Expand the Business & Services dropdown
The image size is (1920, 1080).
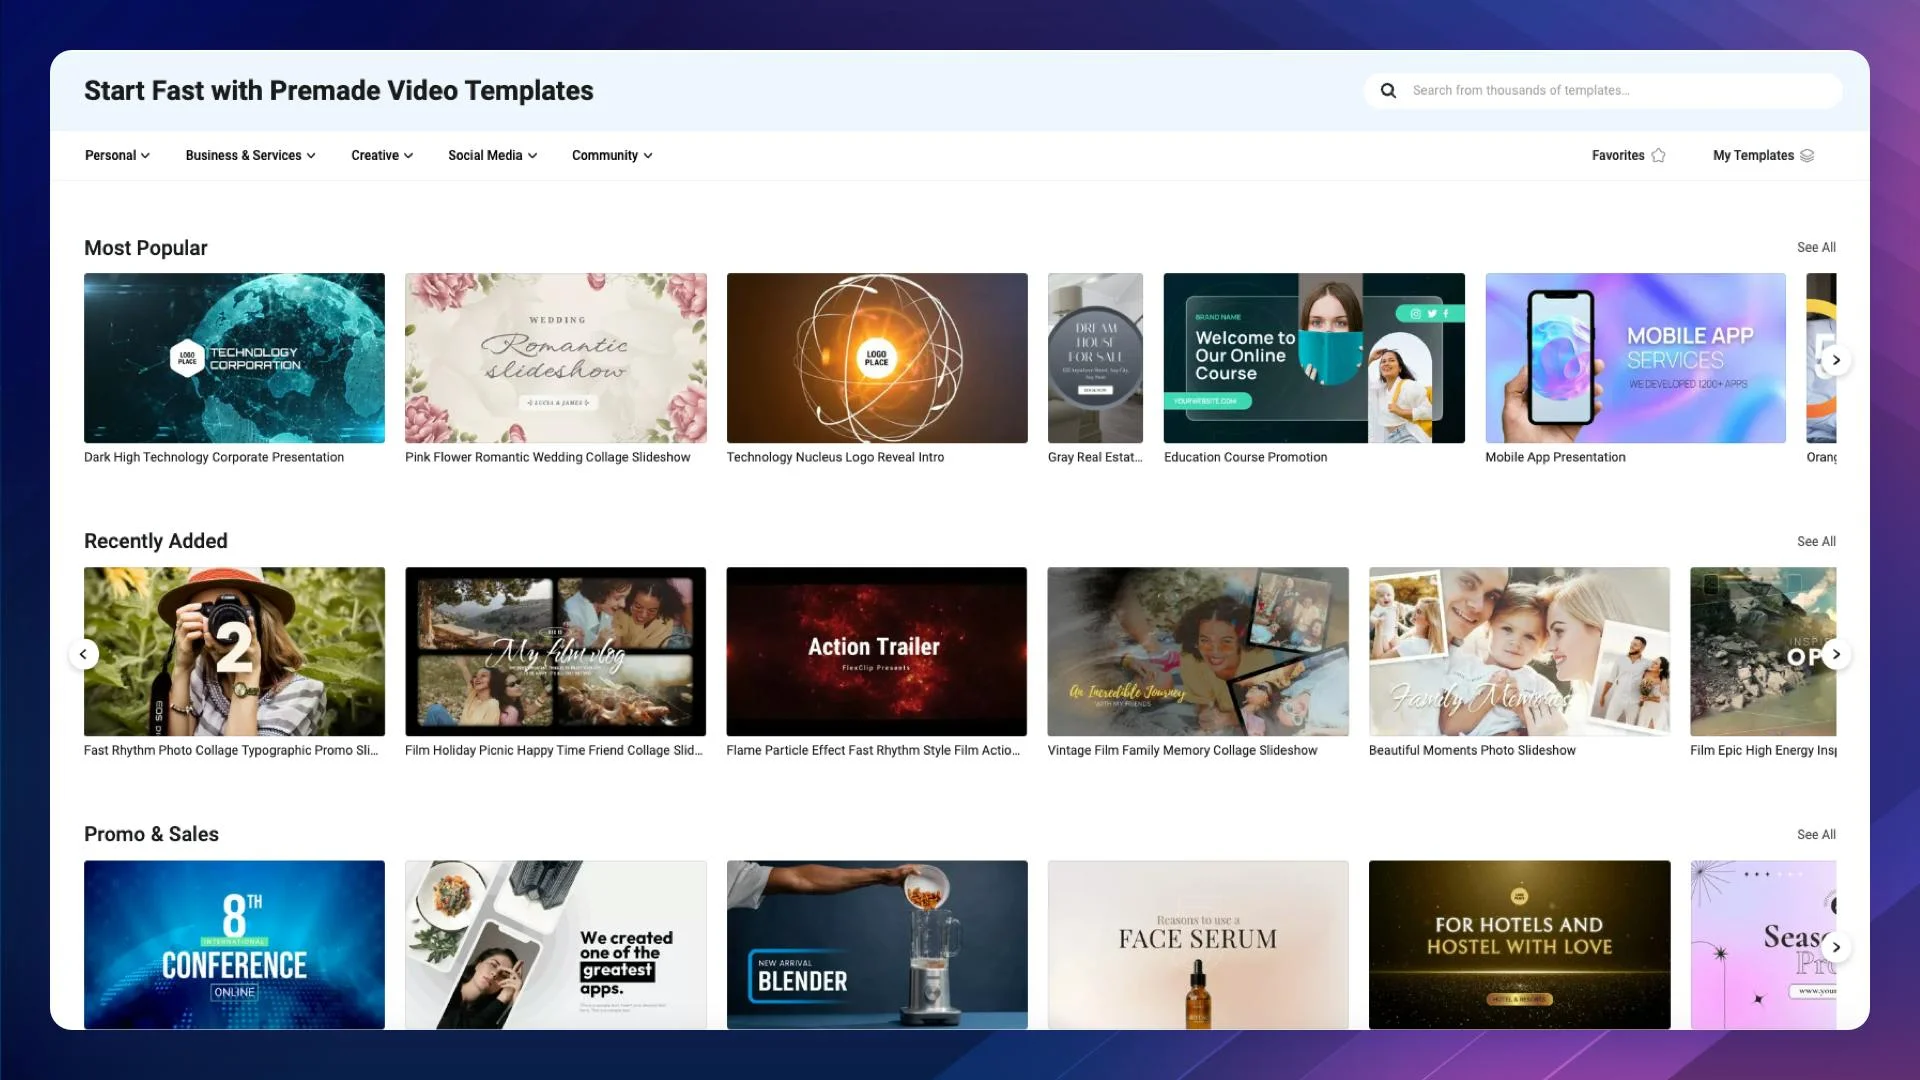[251, 156]
